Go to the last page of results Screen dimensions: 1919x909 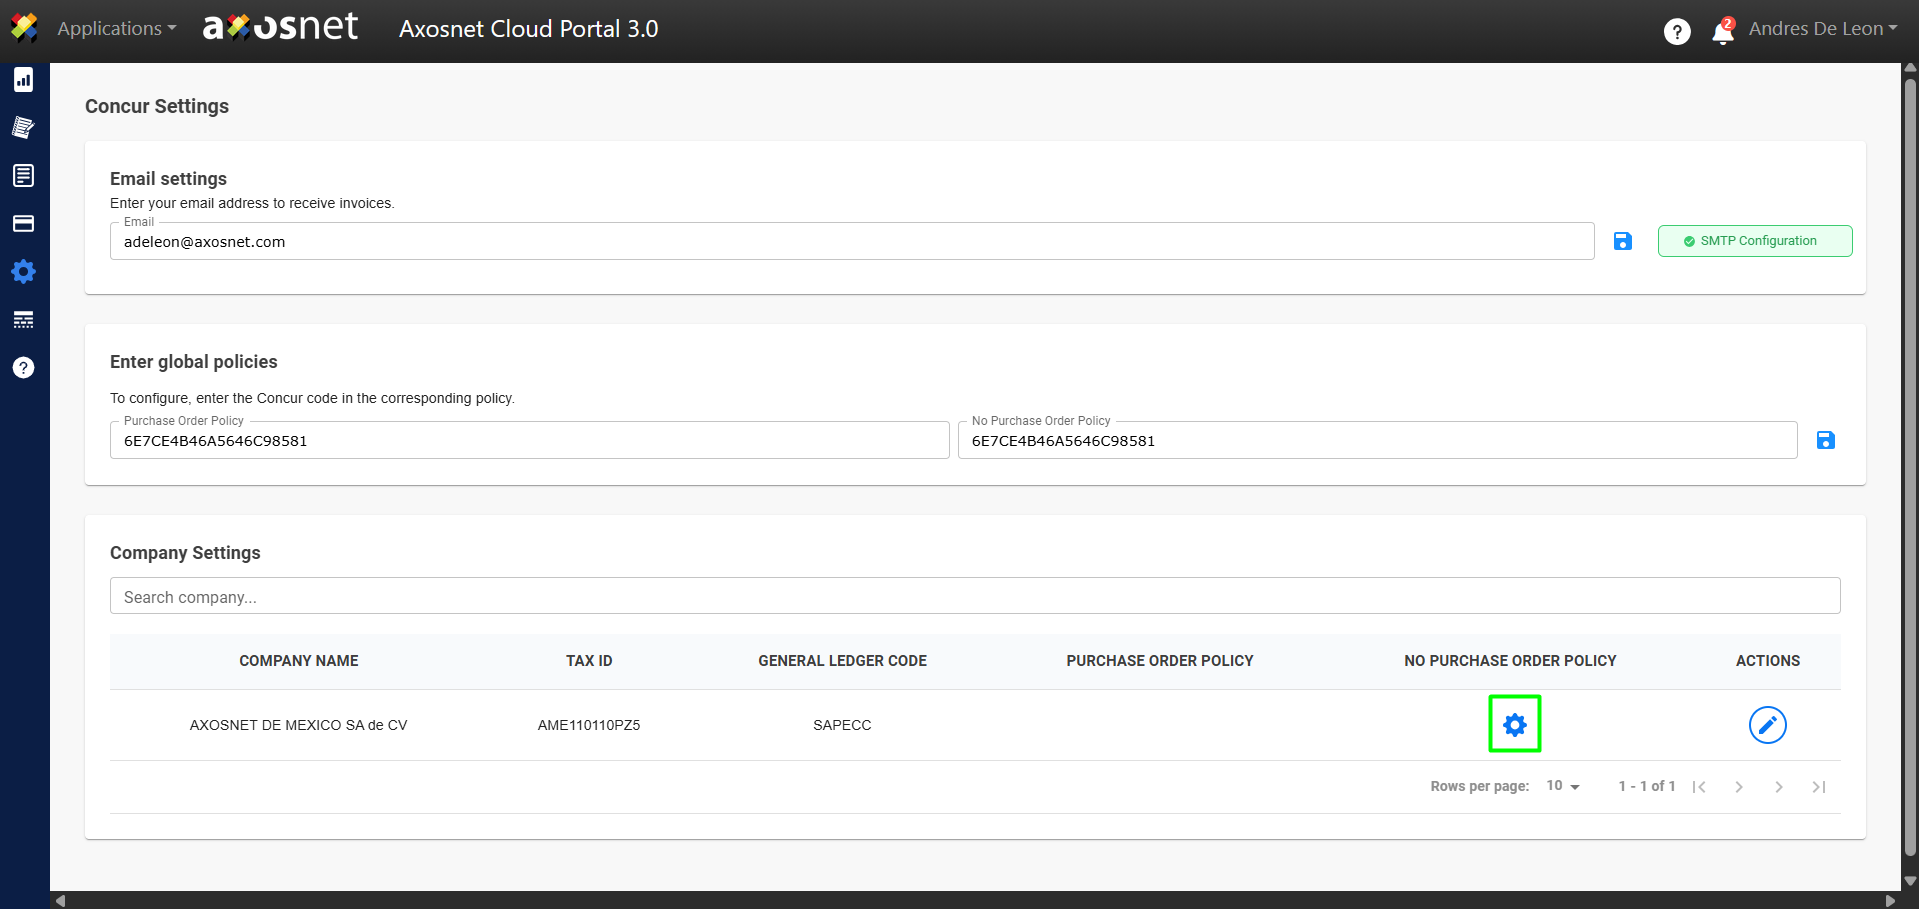point(1819,787)
